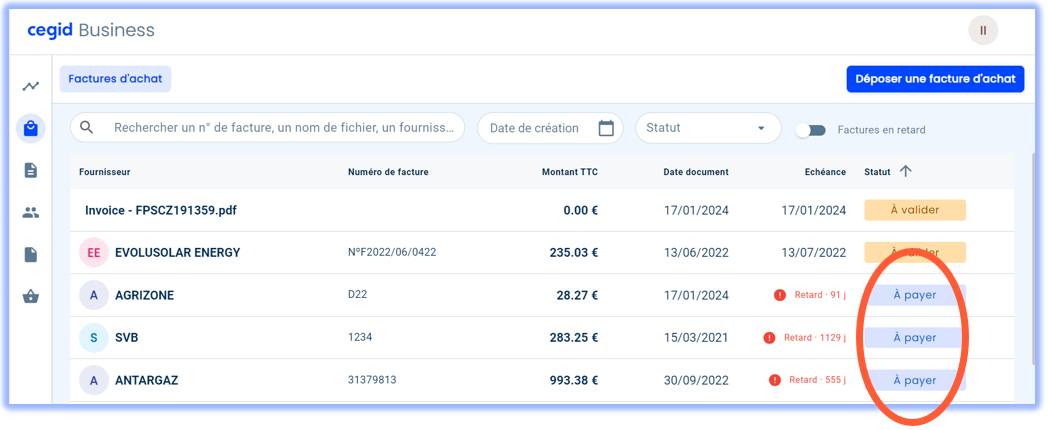The height and width of the screenshot is (430, 1048).
Task: Open the dashboard trend chart sidebar icon
Action: [31, 86]
